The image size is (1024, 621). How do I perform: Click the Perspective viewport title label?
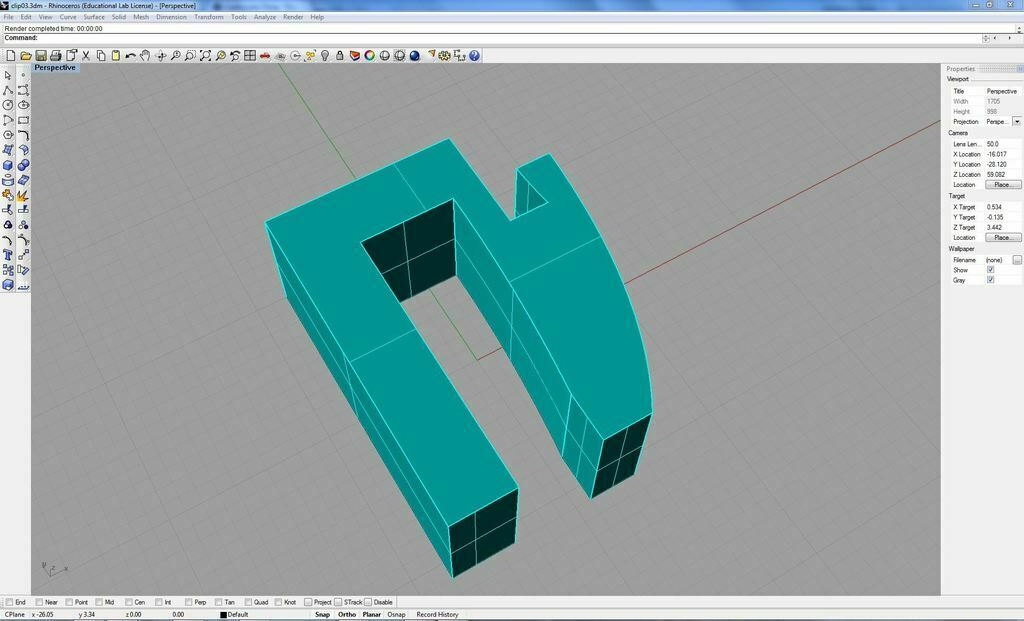pyautogui.click(x=55, y=67)
